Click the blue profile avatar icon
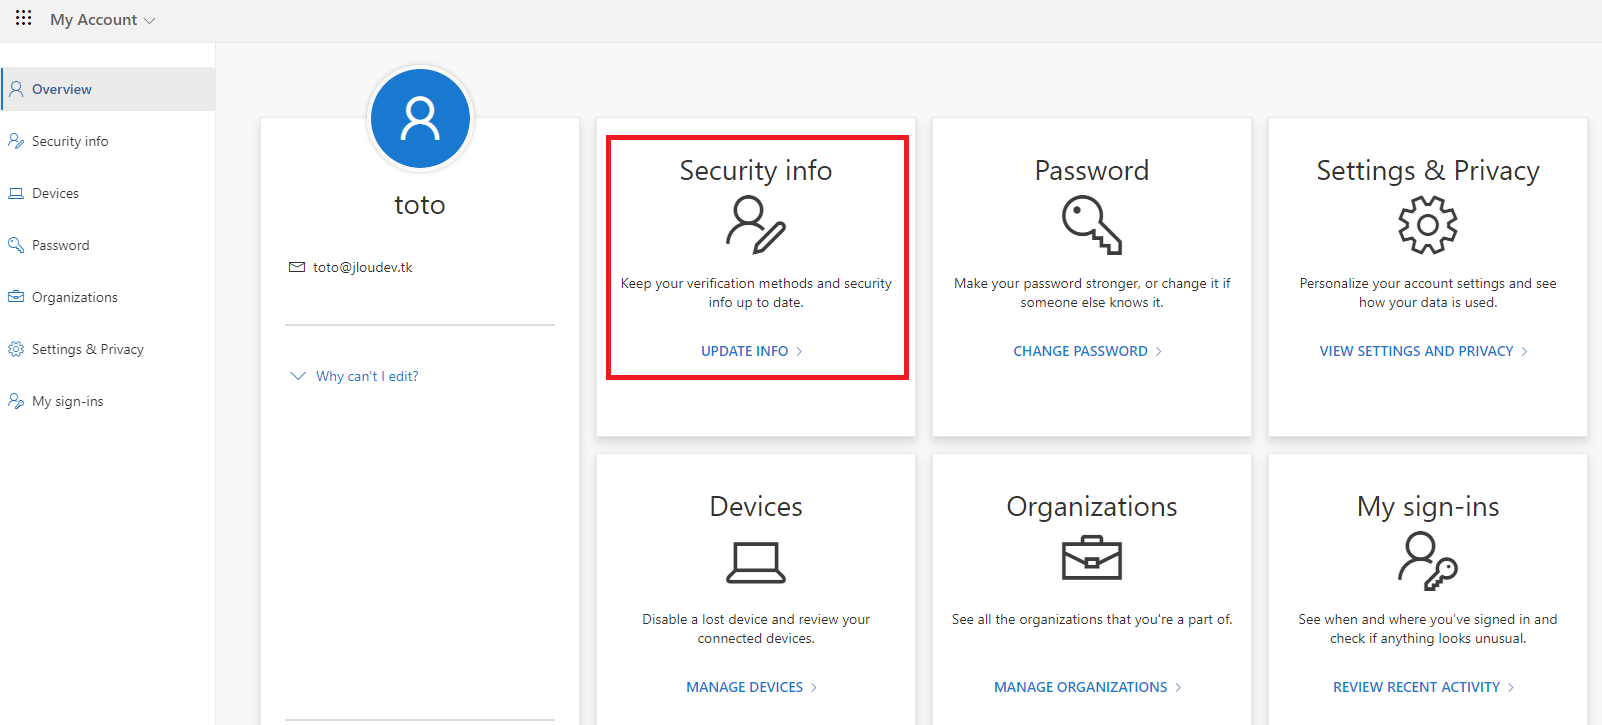The image size is (1602, 725). (420, 118)
